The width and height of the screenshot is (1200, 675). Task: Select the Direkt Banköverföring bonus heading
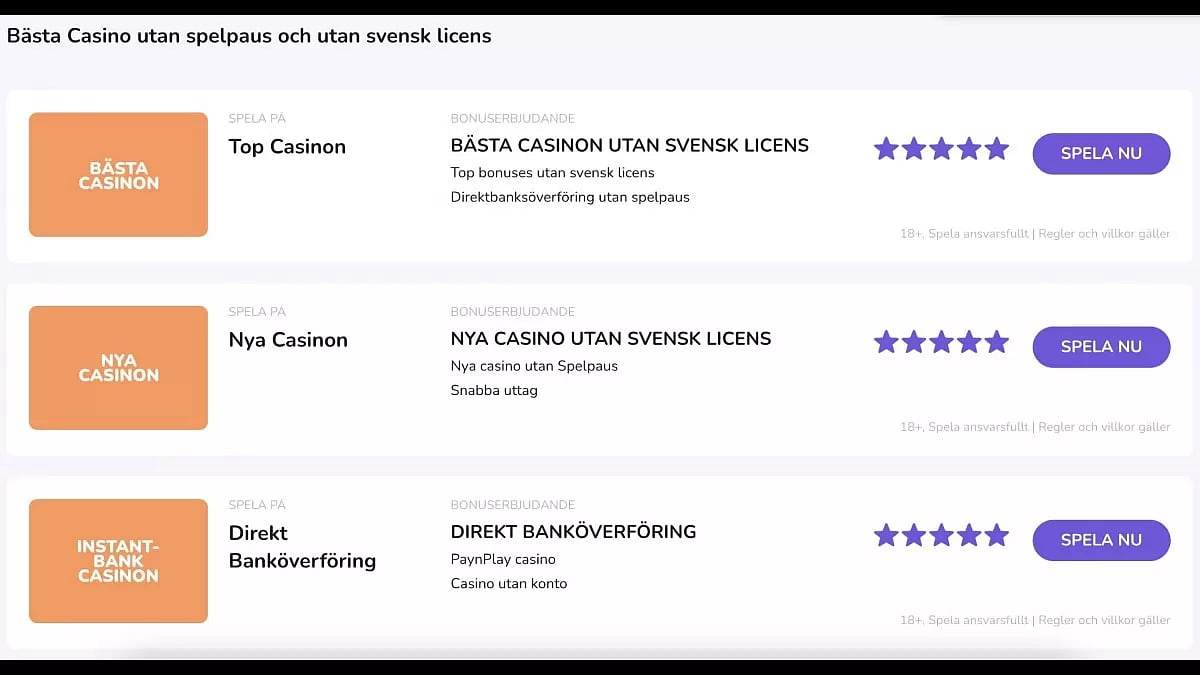pyautogui.click(x=573, y=531)
